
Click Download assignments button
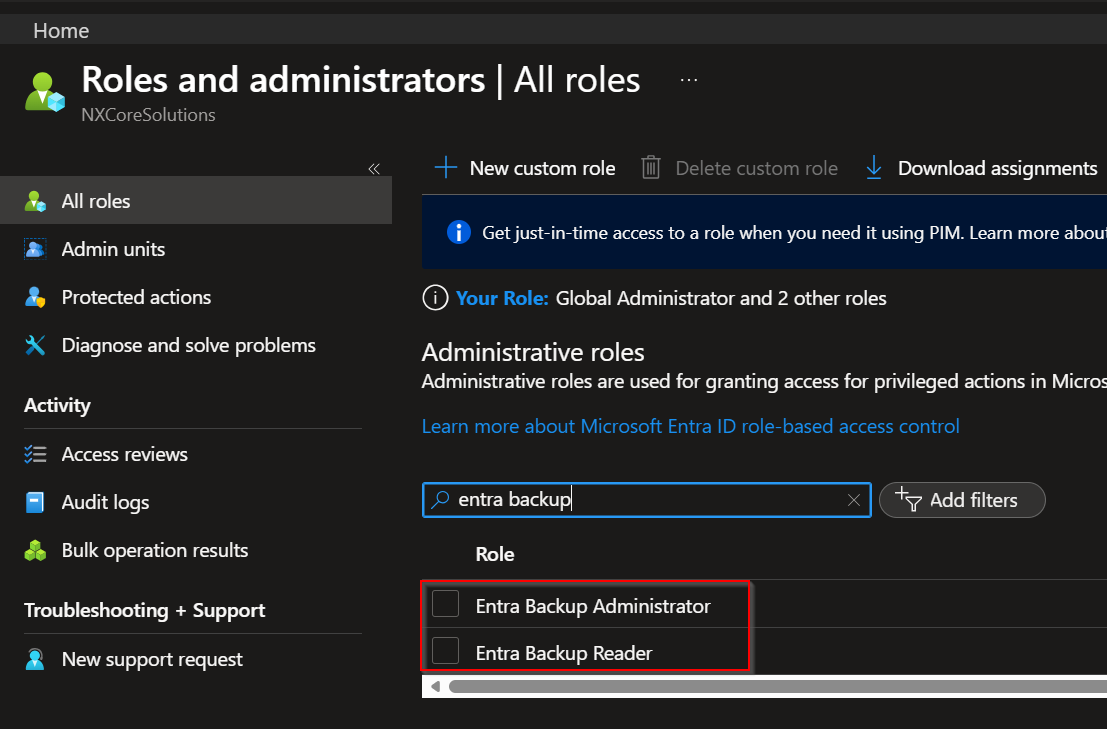point(981,168)
